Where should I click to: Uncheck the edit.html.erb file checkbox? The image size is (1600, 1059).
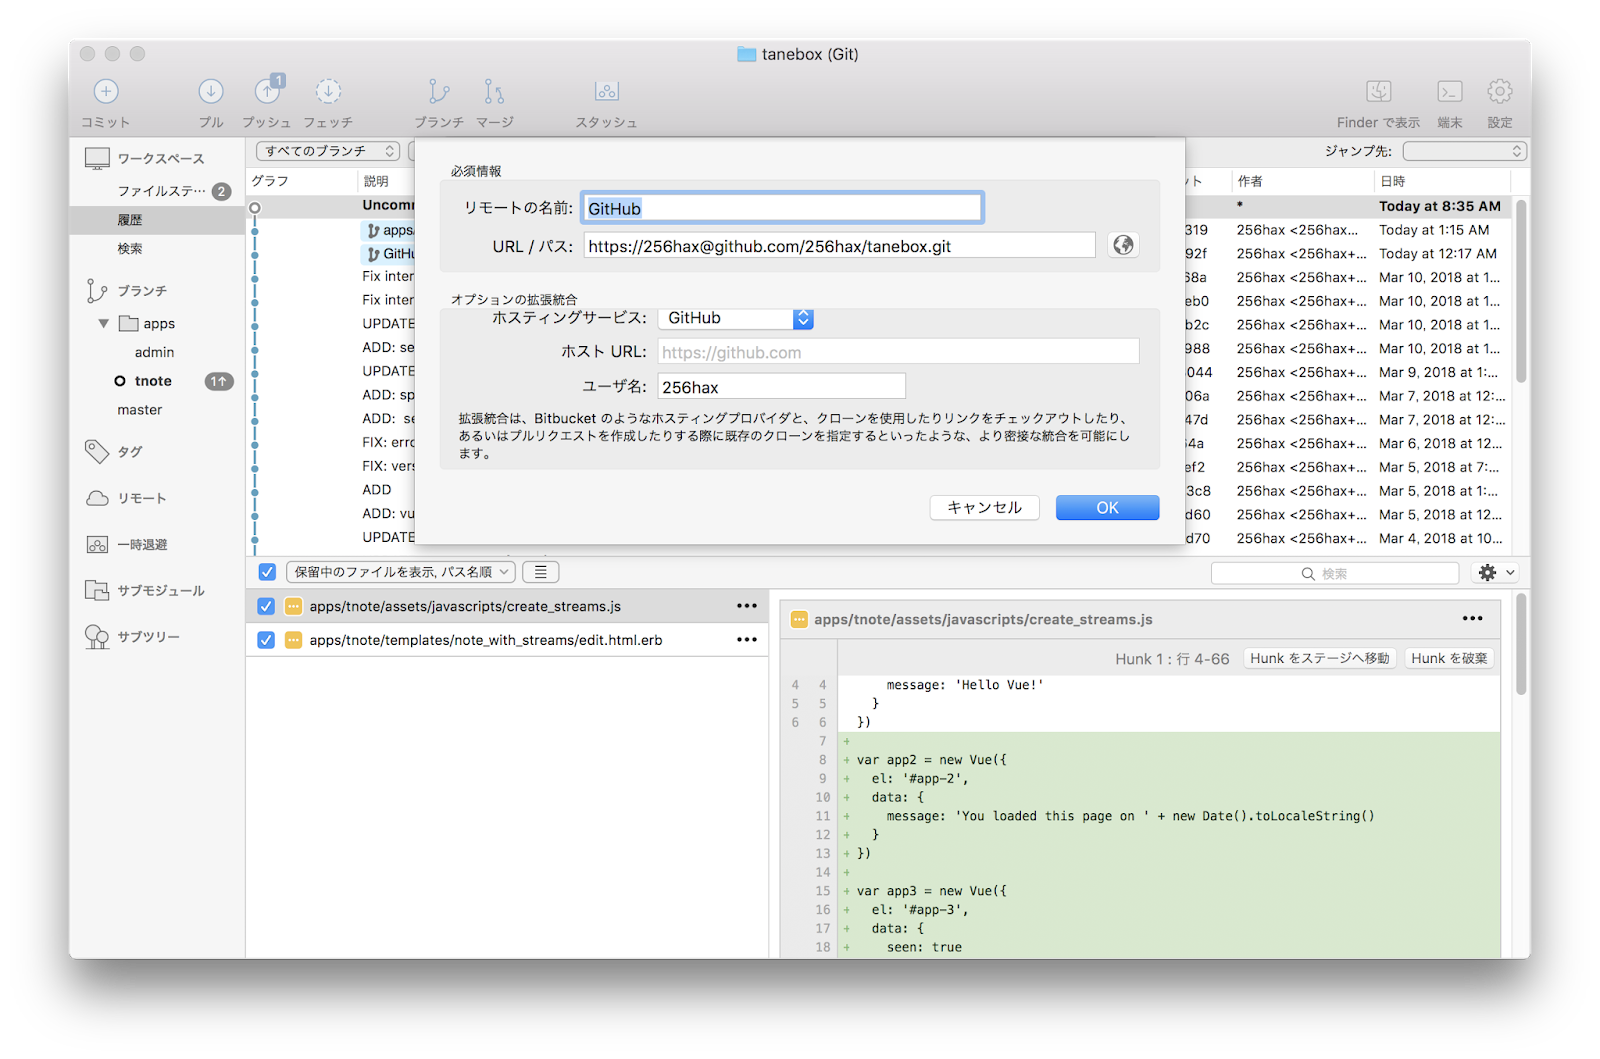(x=266, y=640)
